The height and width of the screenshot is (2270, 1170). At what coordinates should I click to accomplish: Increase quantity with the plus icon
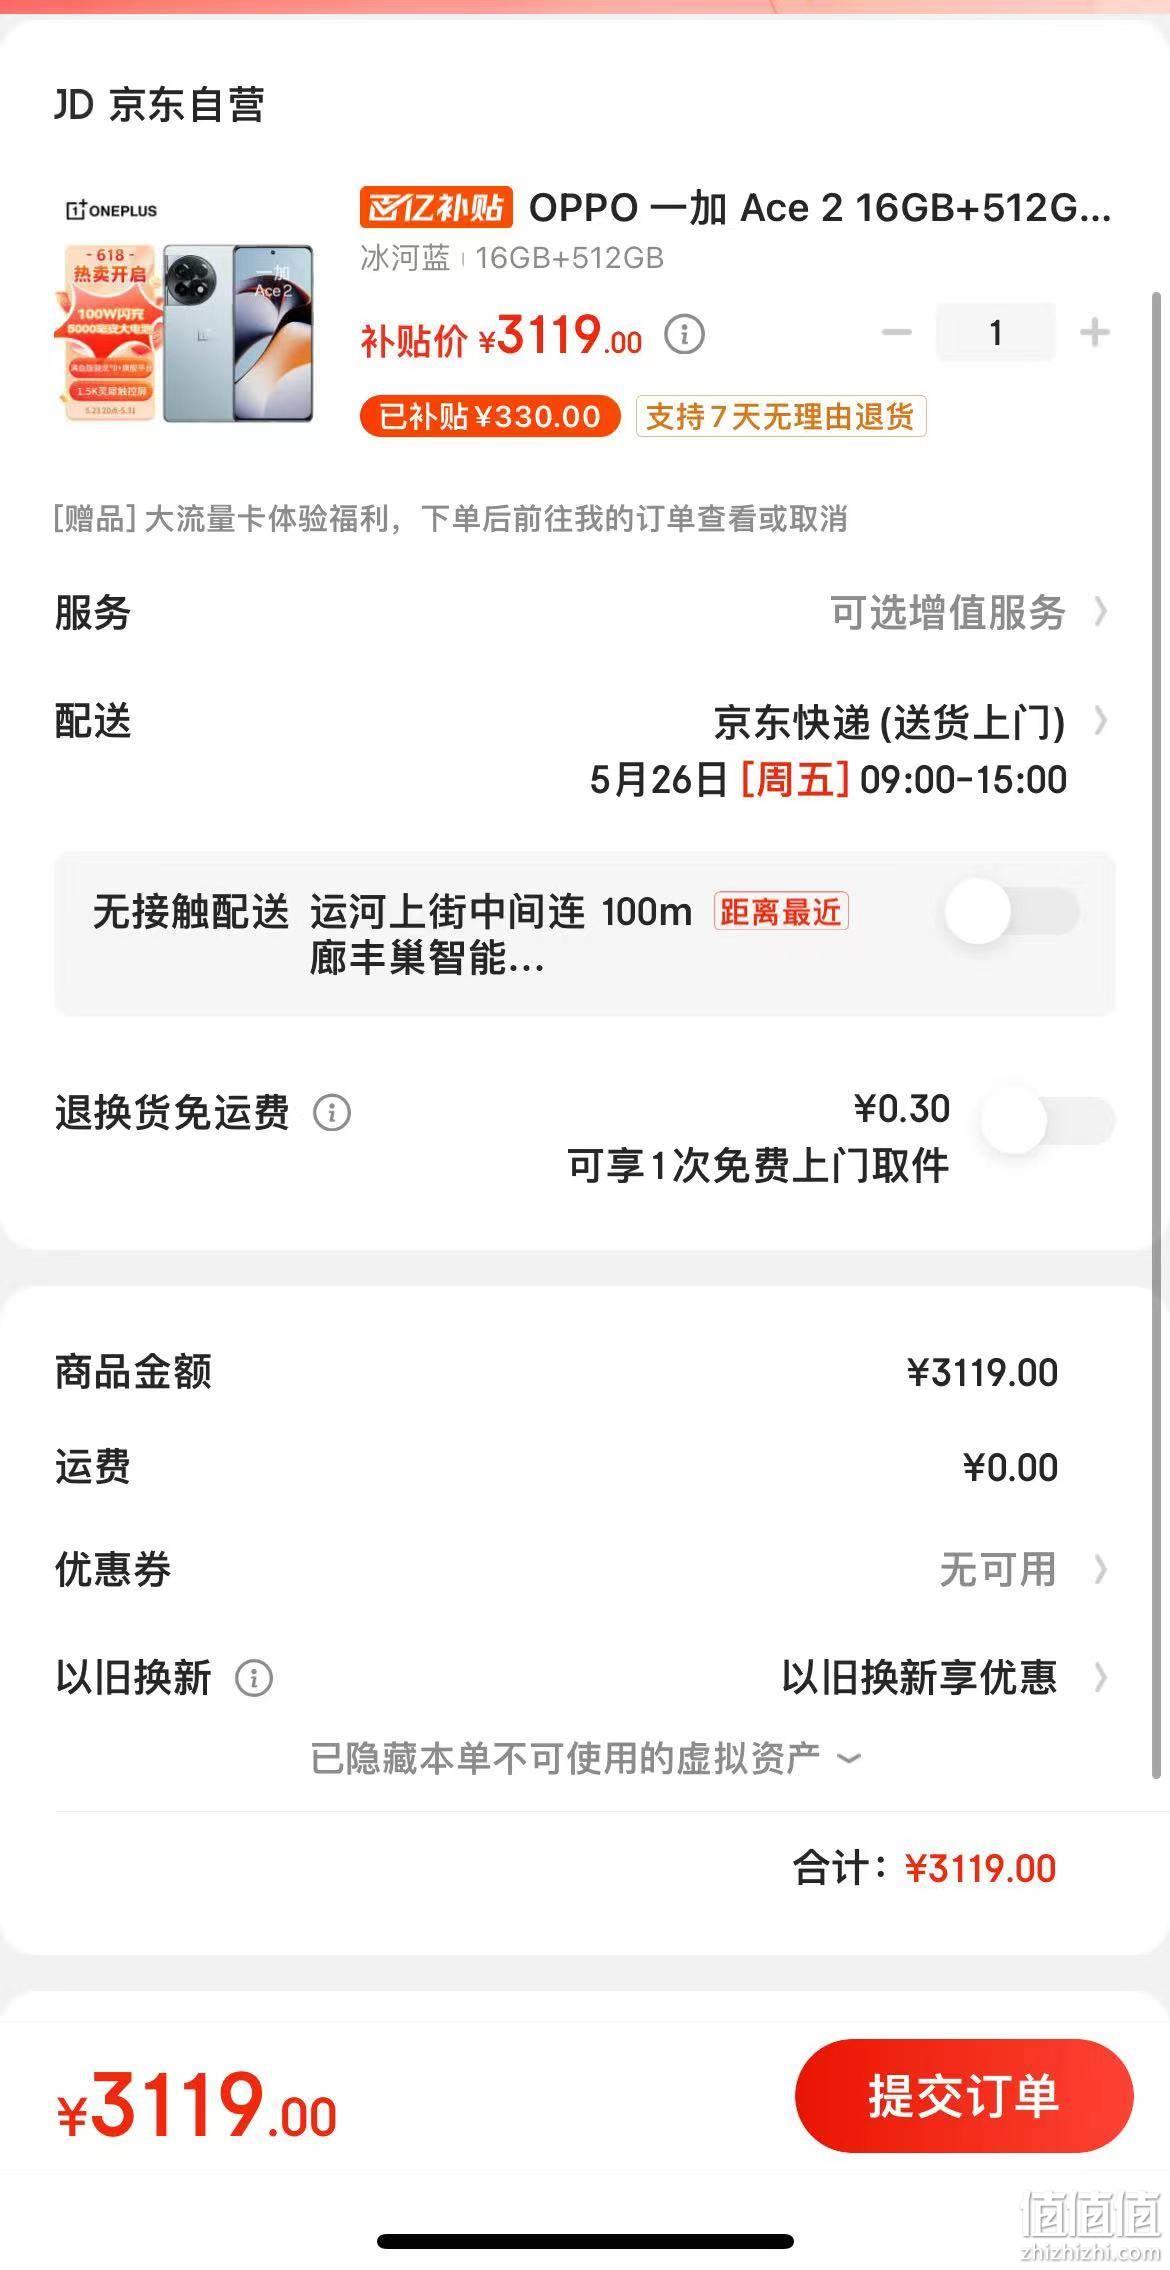[x=1095, y=332]
